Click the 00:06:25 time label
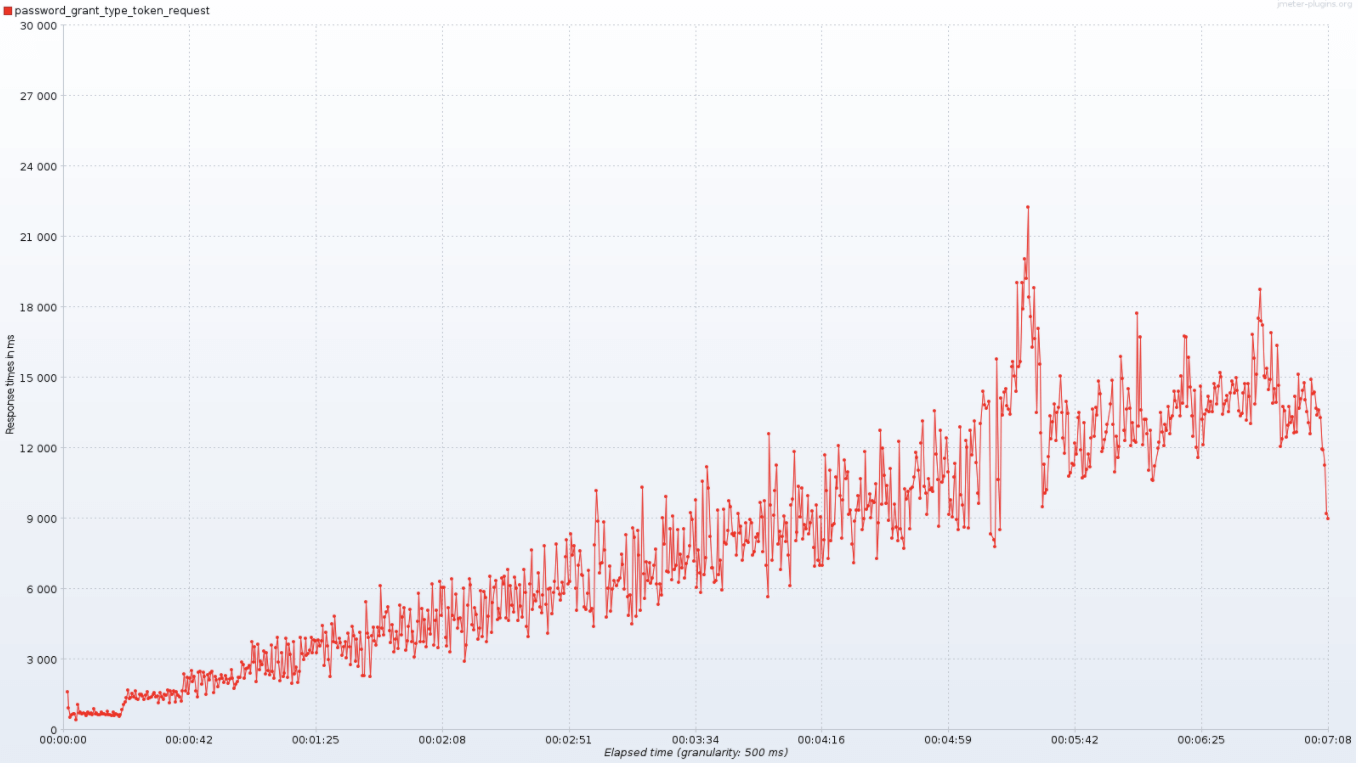1360x770 pixels. pyautogui.click(x=1201, y=740)
